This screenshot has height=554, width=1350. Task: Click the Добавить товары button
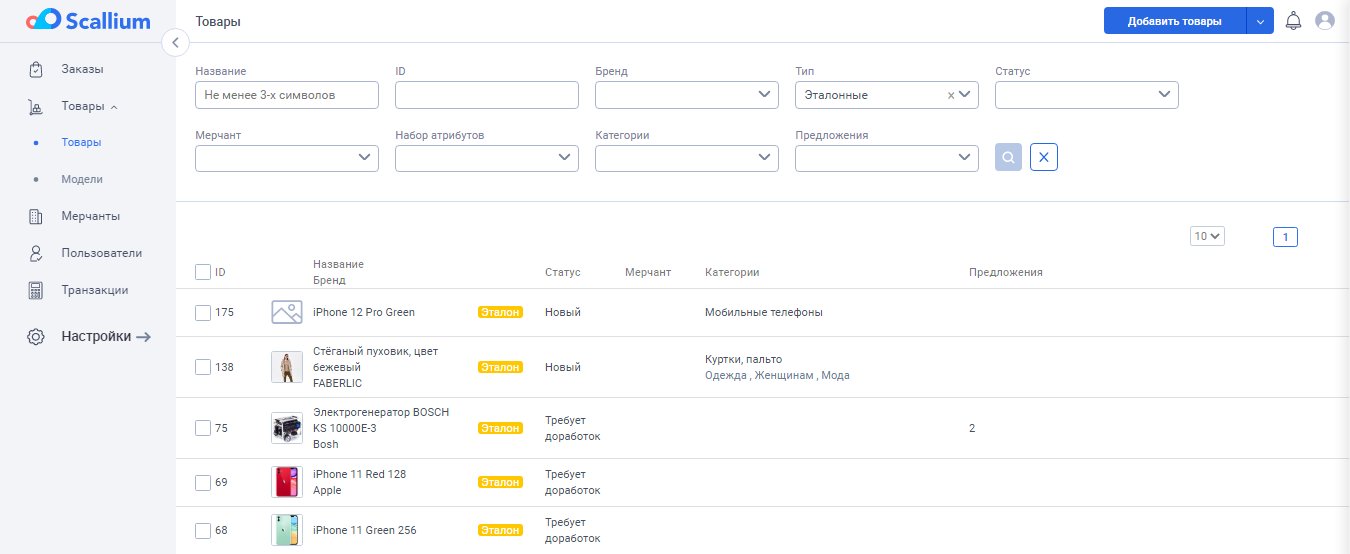1174,21
